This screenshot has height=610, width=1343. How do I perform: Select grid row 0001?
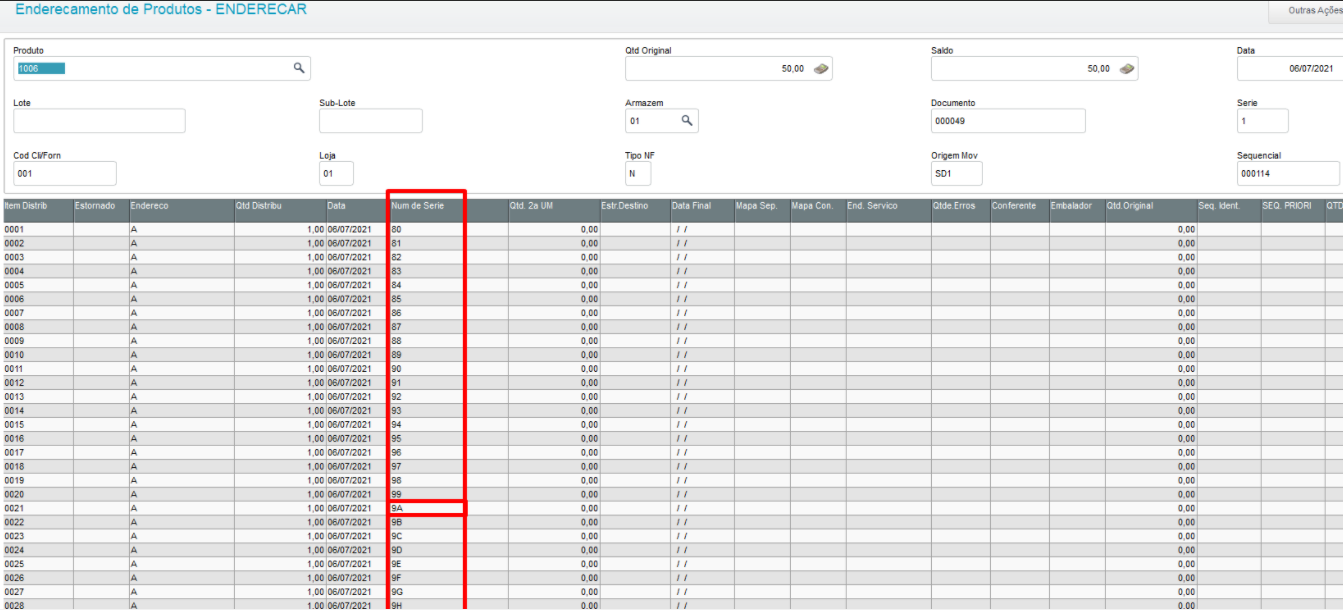[x=671, y=229]
